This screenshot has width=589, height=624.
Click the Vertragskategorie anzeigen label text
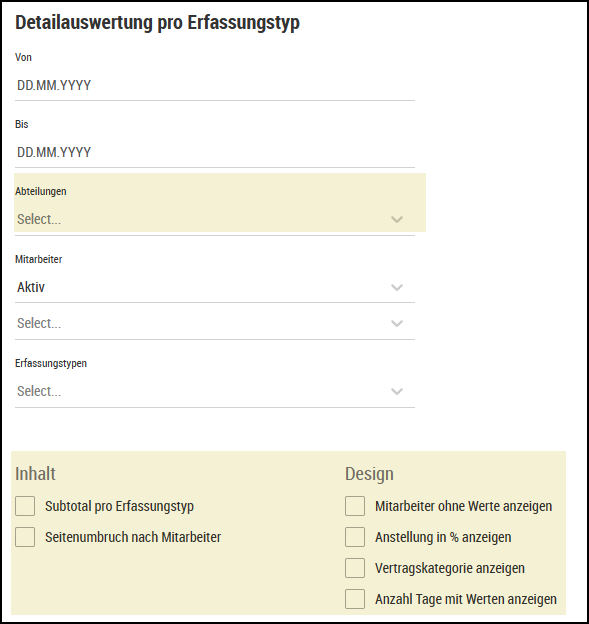450,568
